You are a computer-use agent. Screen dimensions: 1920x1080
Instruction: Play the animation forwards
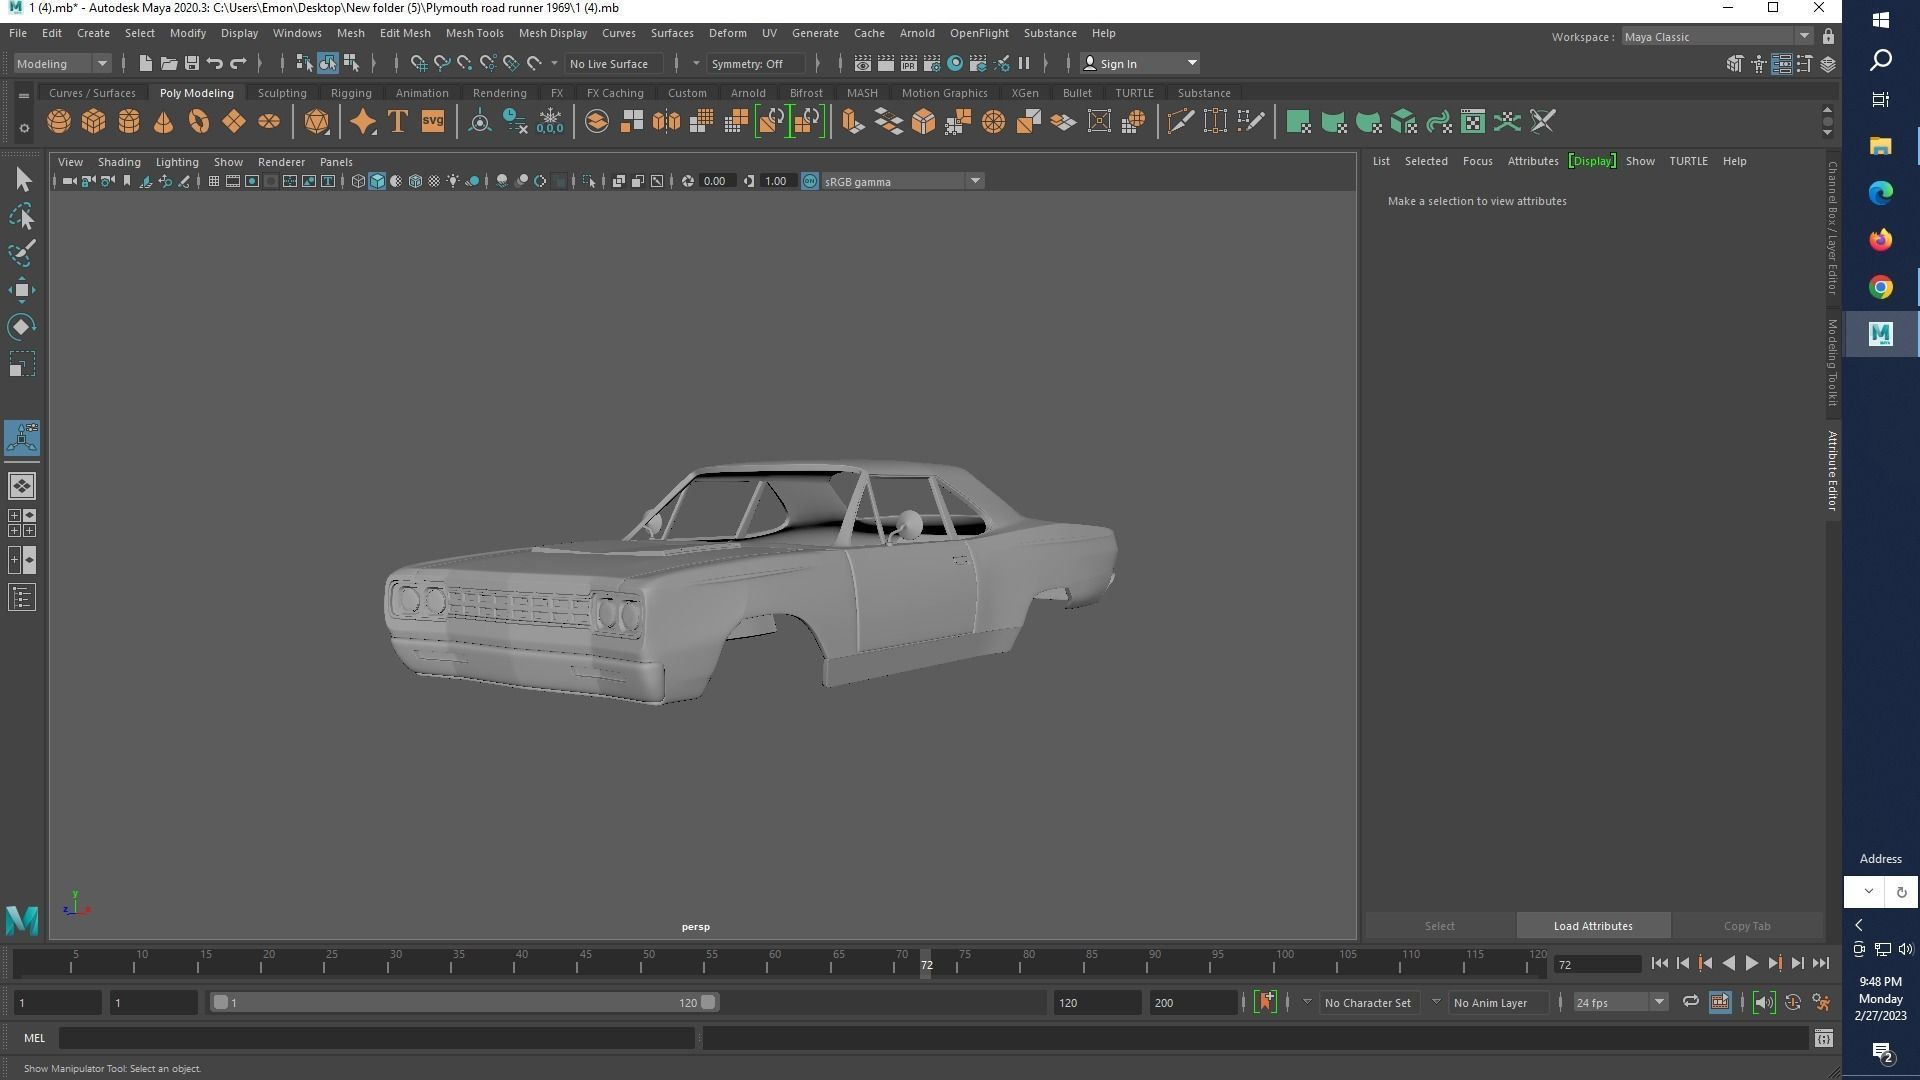(x=1752, y=964)
